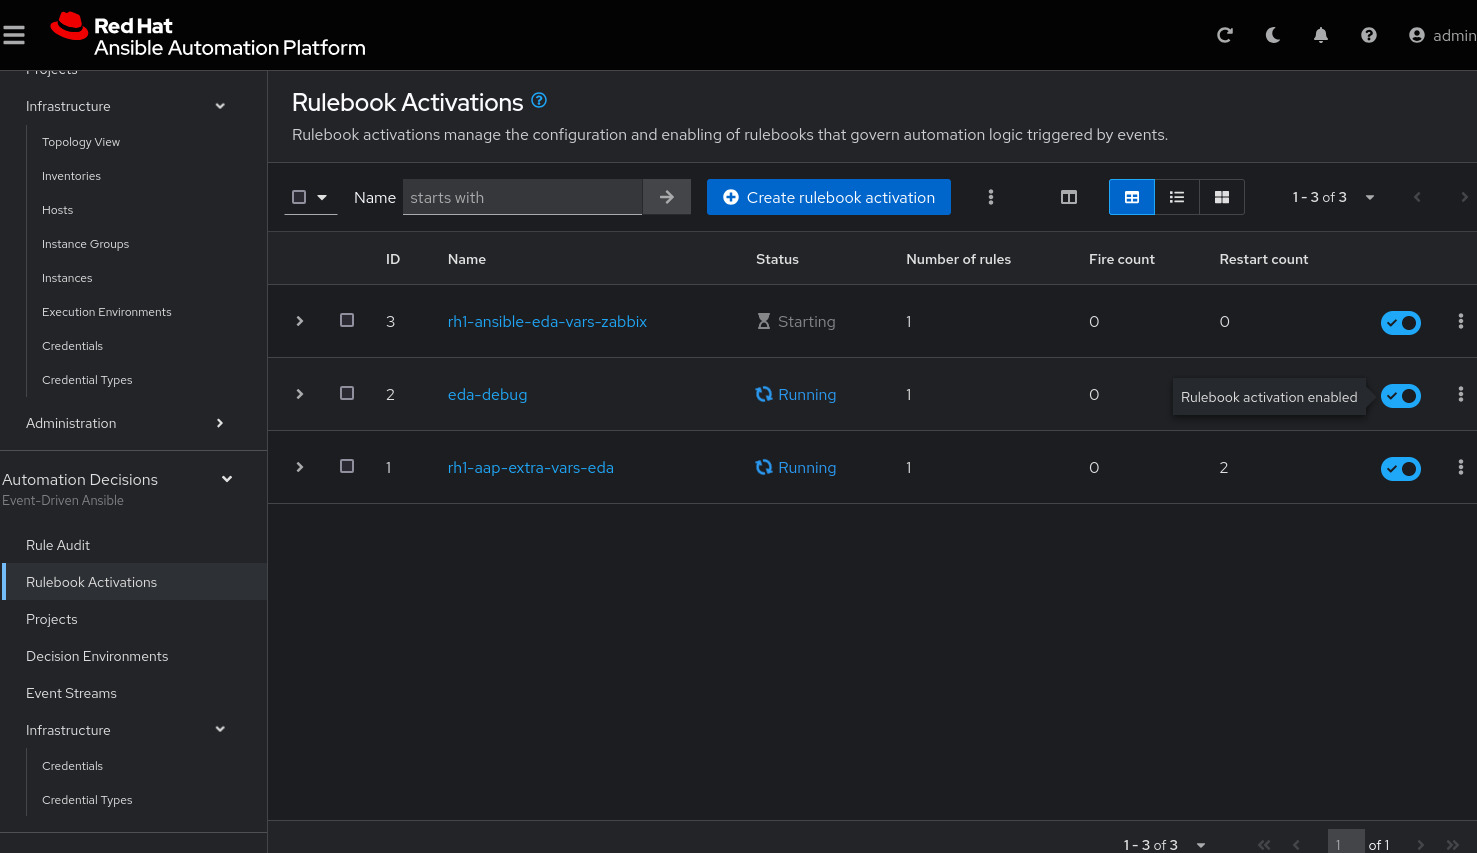Open the help question mark menu

point(1369,35)
